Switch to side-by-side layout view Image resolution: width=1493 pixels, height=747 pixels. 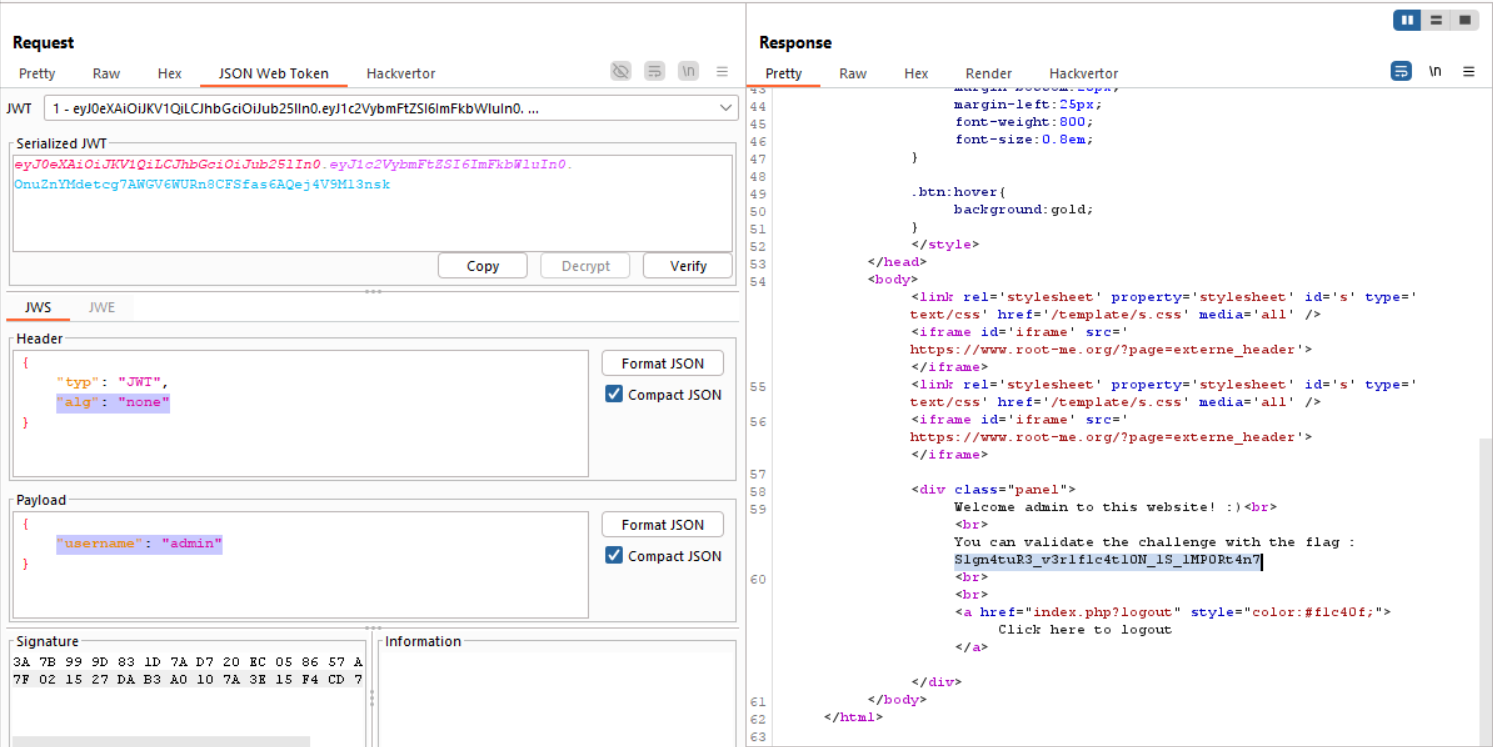coord(1407,20)
